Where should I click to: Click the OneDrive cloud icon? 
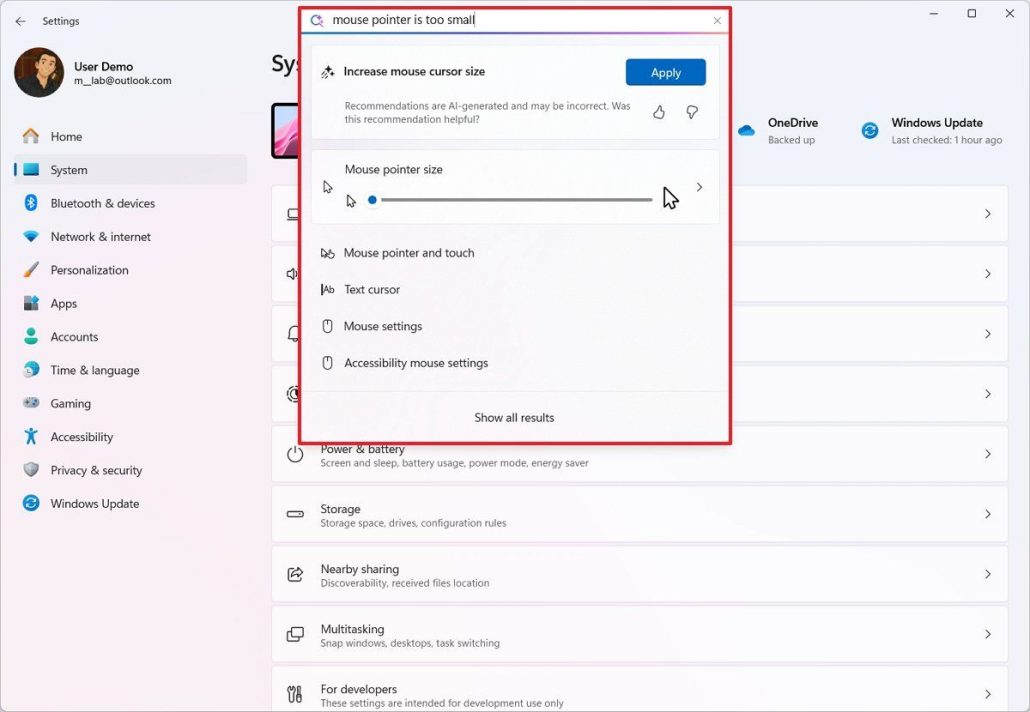pos(745,130)
